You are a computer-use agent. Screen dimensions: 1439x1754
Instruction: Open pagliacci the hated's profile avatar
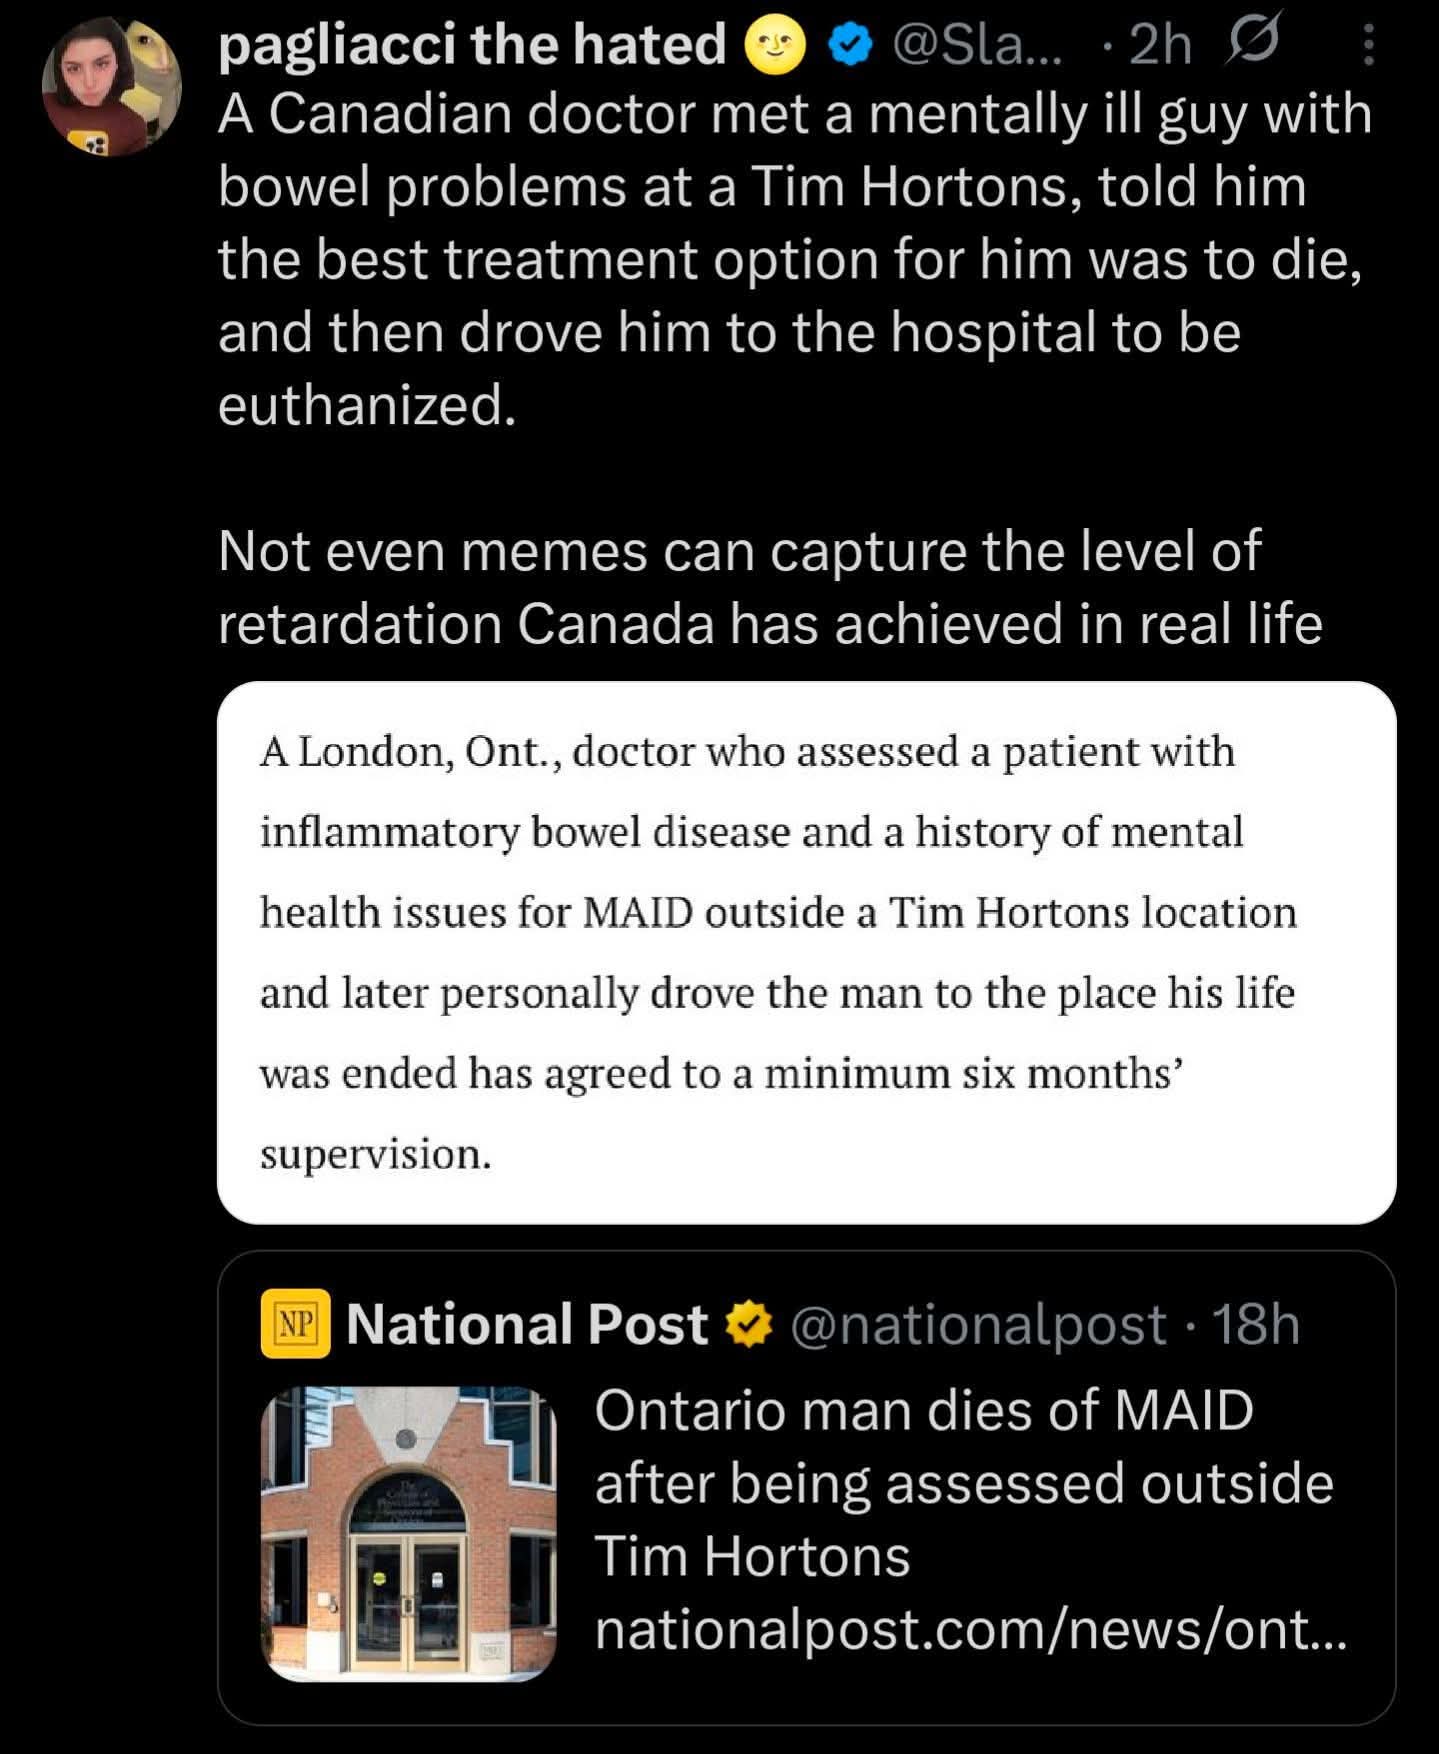pos(110,85)
